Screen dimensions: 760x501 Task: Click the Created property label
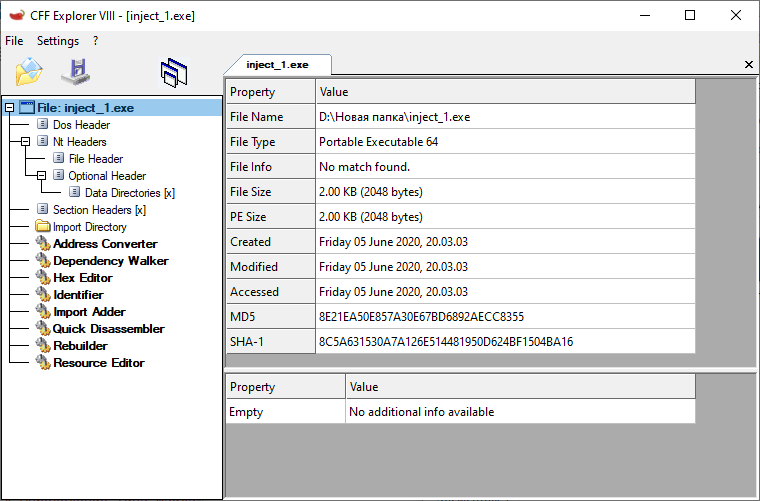[250, 242]
